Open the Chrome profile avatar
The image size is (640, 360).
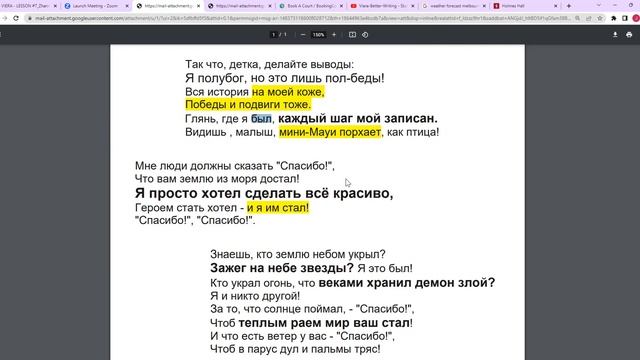point(636,18)
